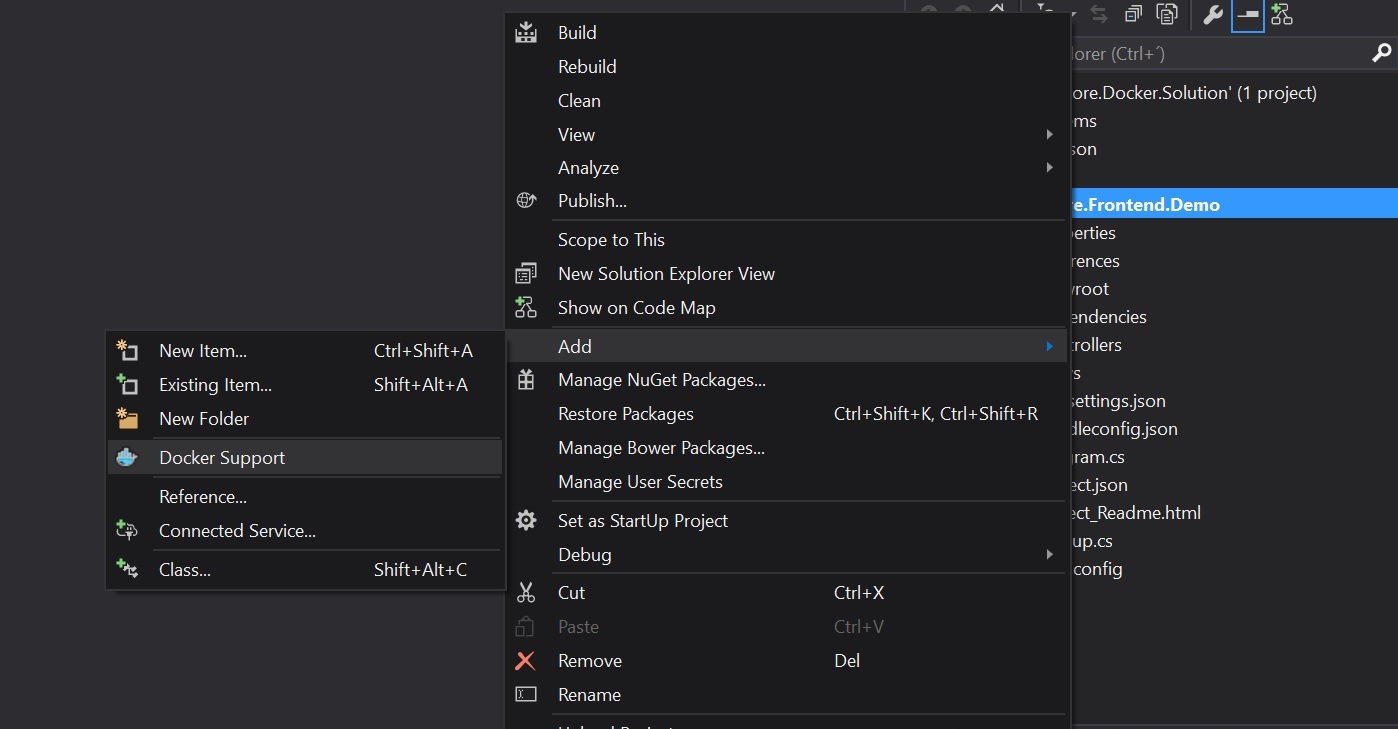
Task: Select Manage User Secrets
Action: coord(640,482)
